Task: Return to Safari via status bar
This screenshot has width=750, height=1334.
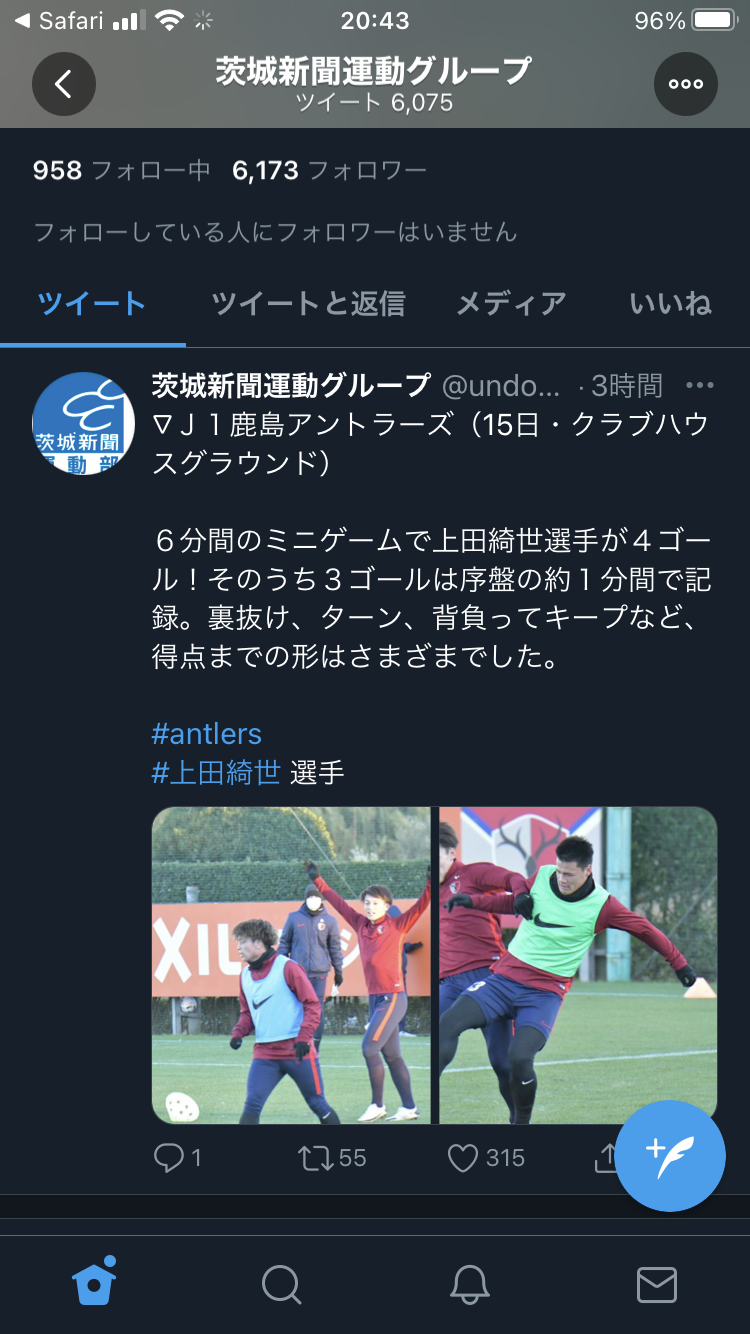Action: (62, 20)
